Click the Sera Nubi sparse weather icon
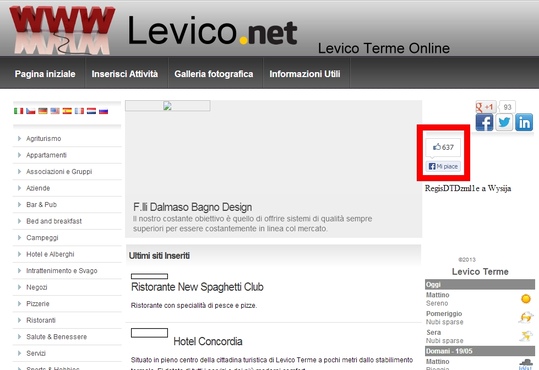539x370 pixels. (x=526, y=336)
